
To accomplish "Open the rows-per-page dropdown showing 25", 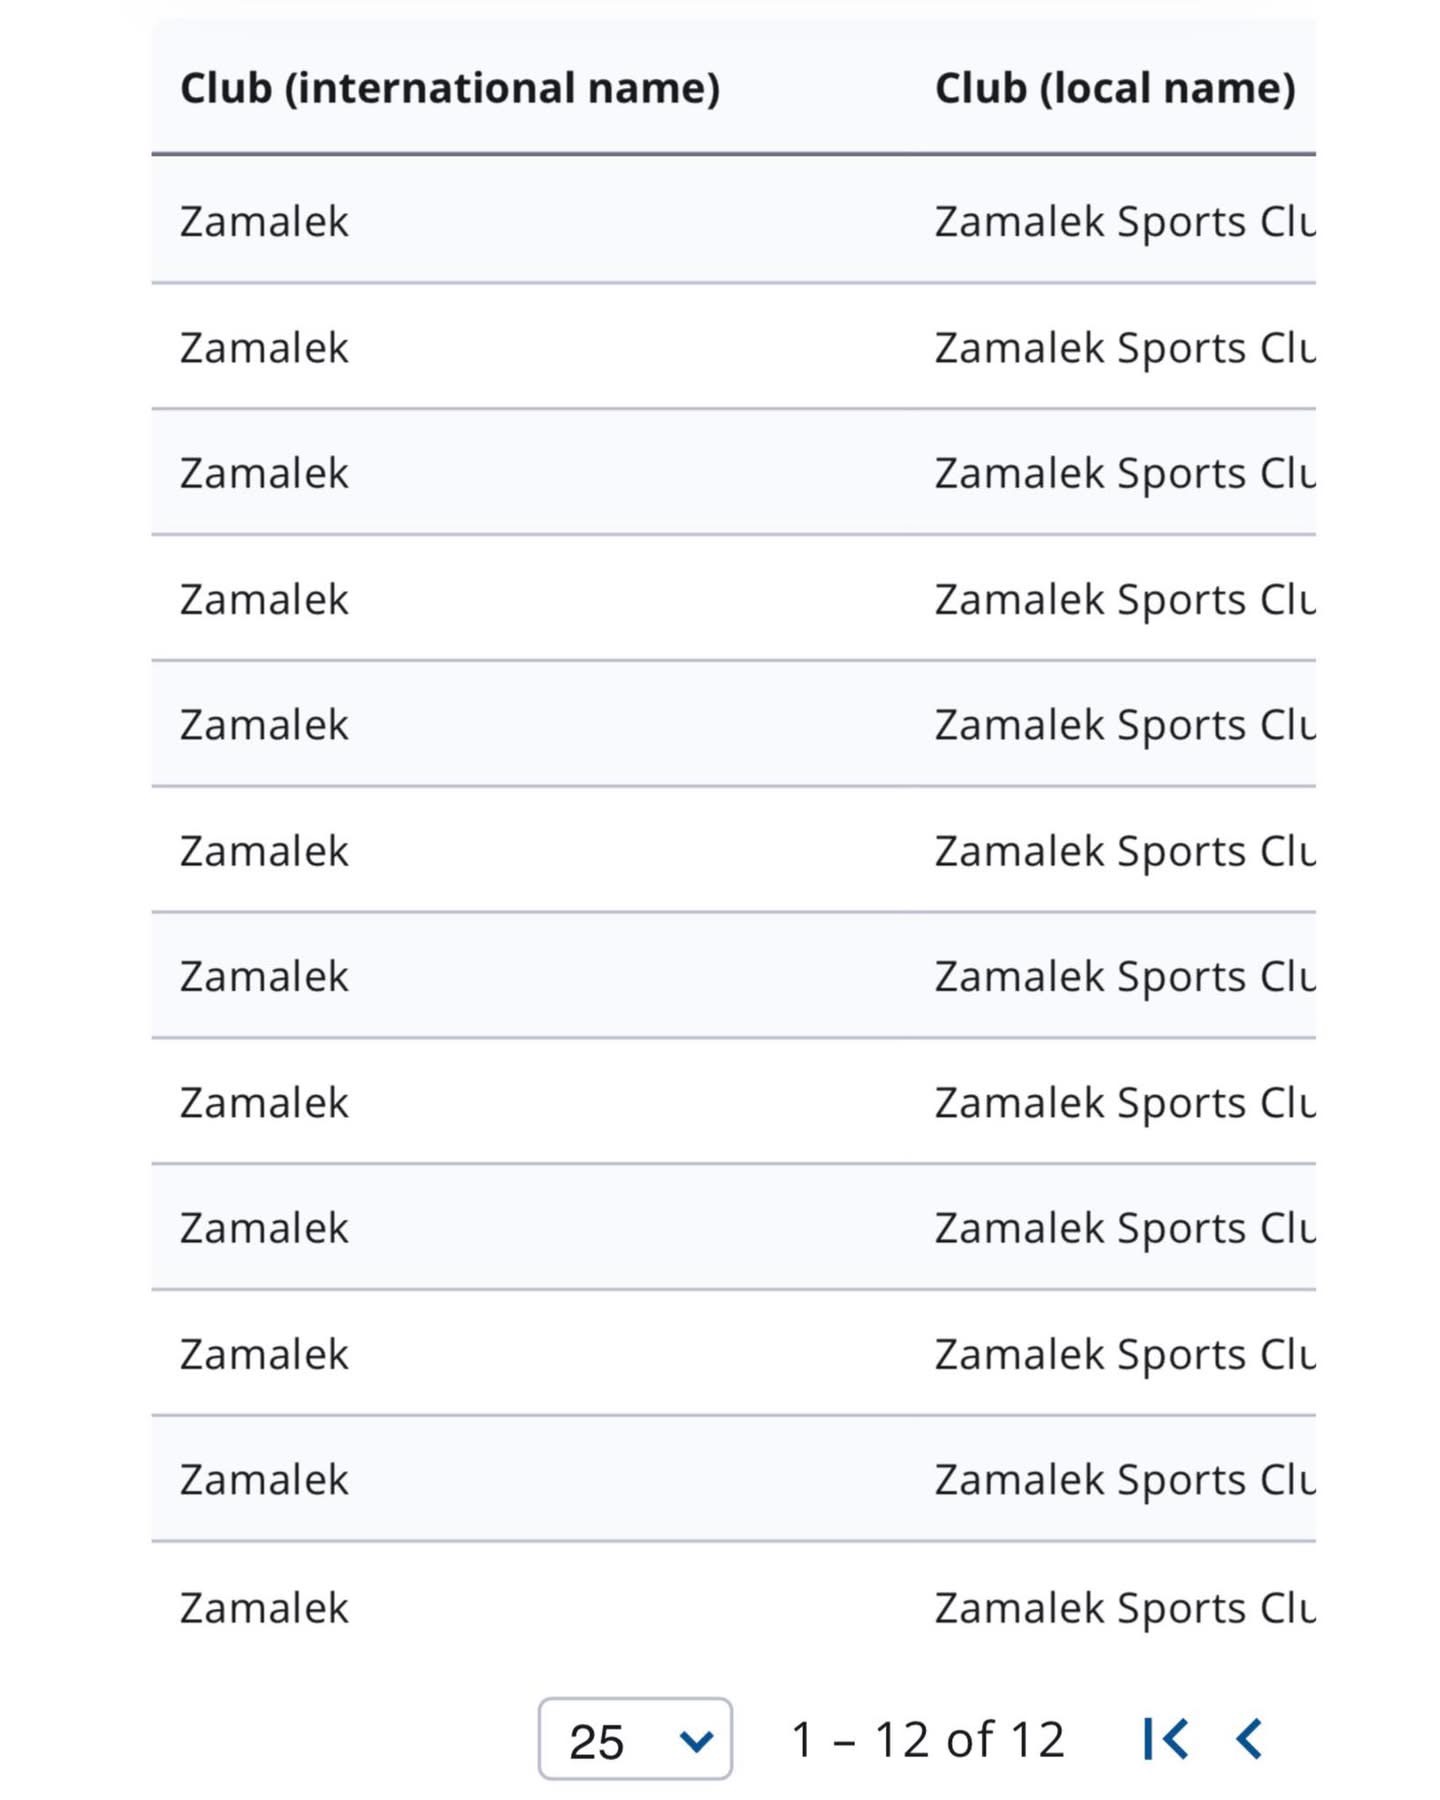I will click(x=635, y=1739).
